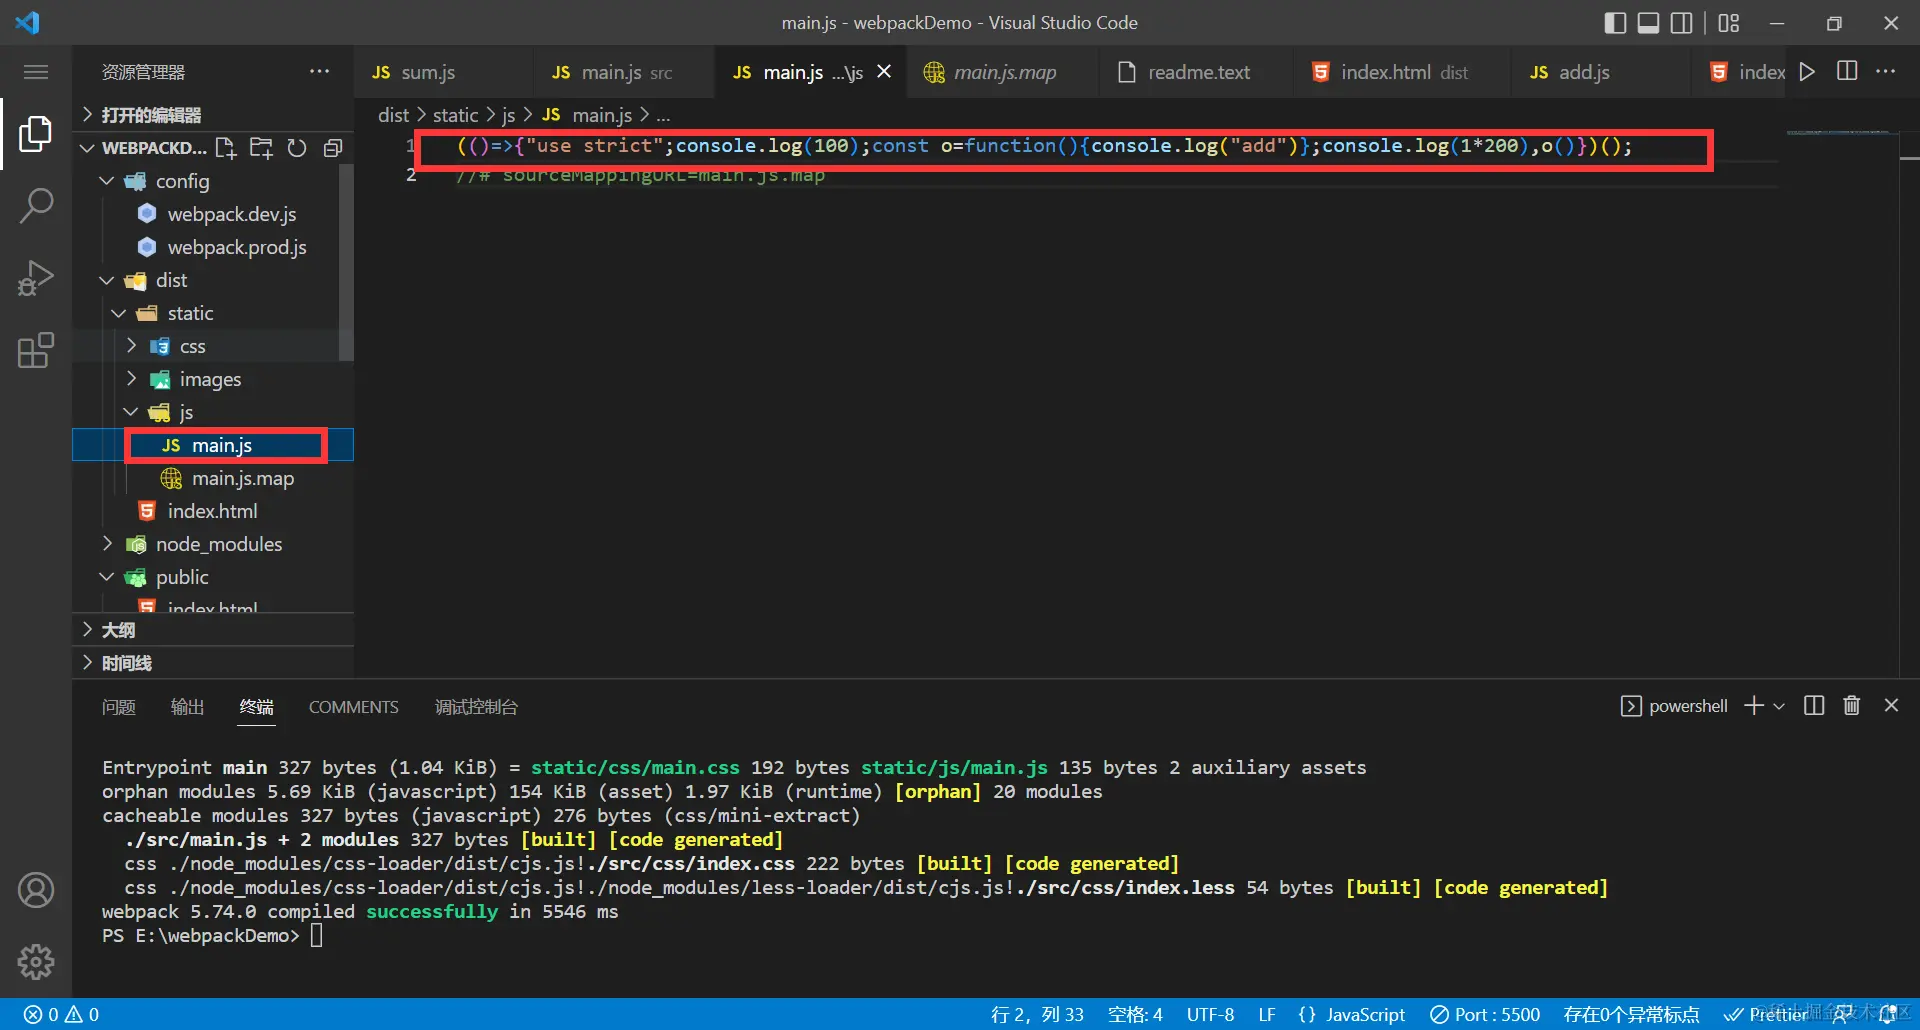Select webpack.prod.js in explorer
This screenshot has width=1920, height=1030.
pyautogui.click(x=237, y=247)
